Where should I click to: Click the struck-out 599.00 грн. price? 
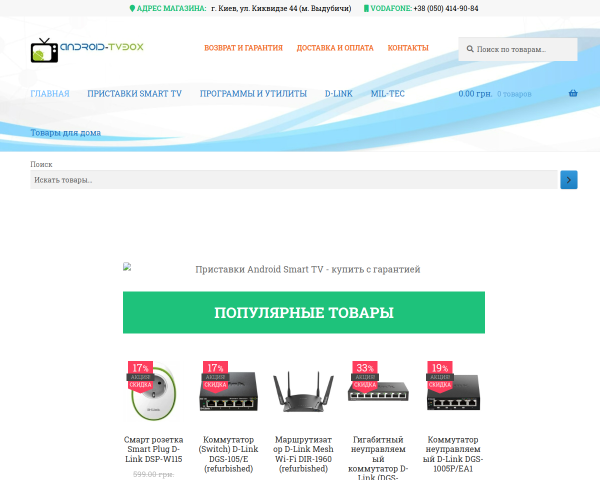pos(153,475)
